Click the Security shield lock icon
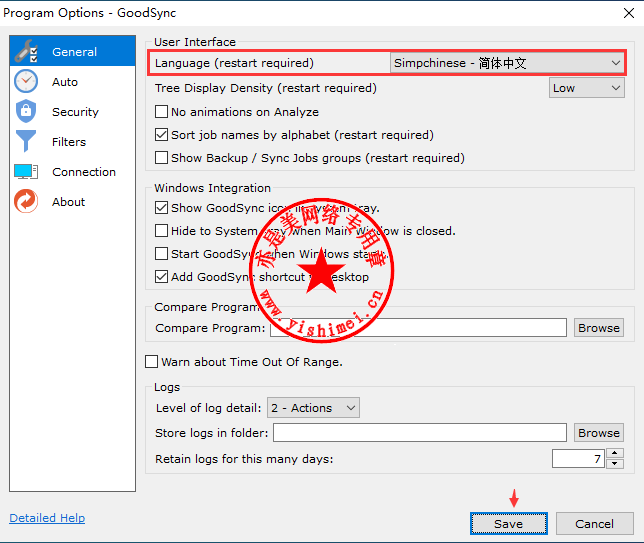Screen dimensions: 644x543 [26, 111]
